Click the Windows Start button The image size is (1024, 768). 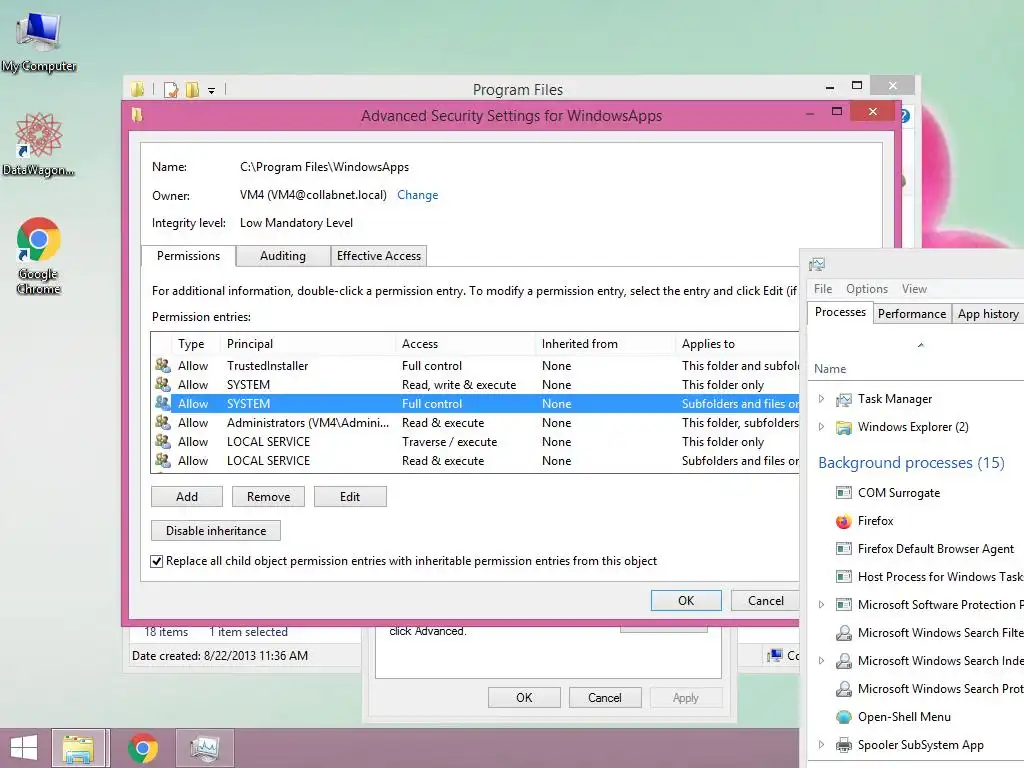24,748
